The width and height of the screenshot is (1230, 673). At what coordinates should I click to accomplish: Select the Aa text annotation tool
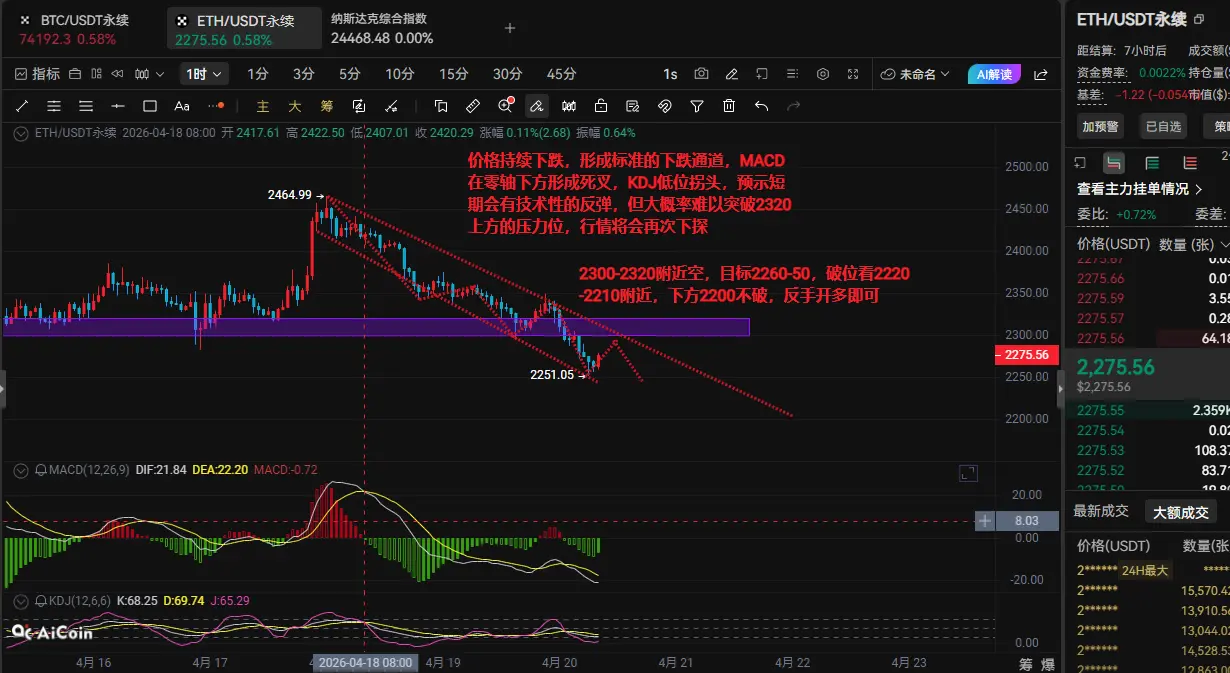click(182, 106)
